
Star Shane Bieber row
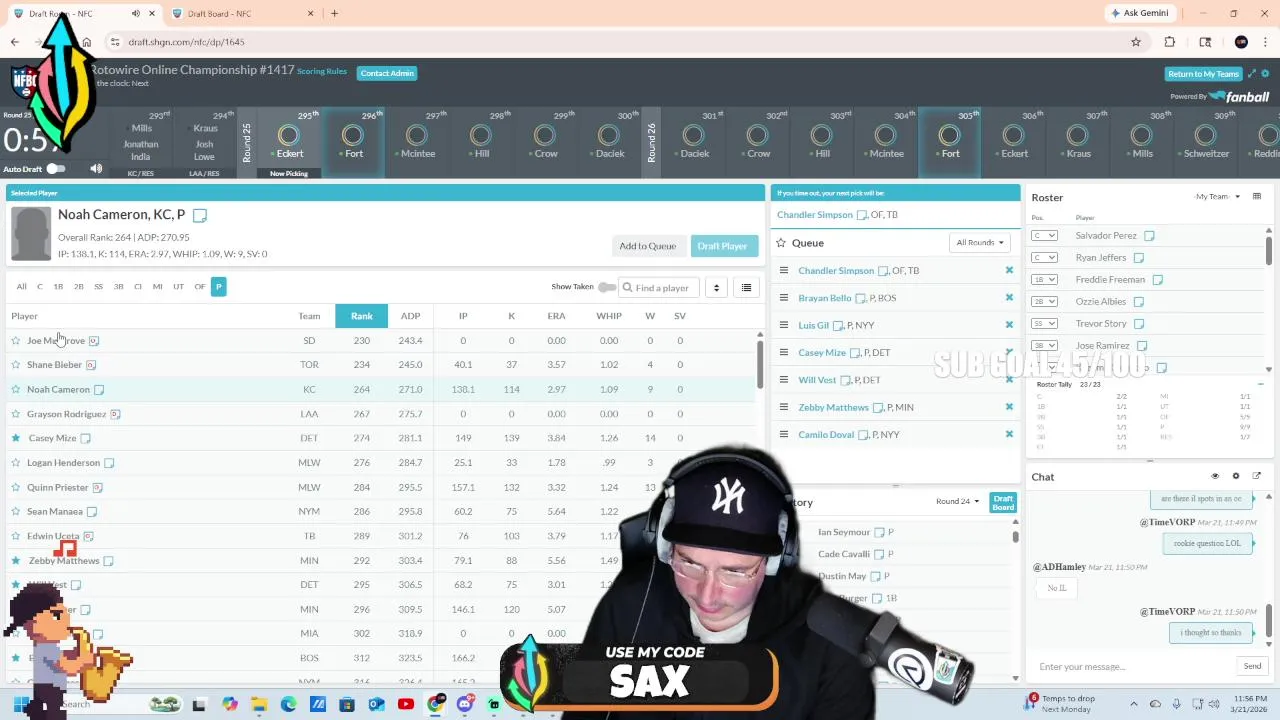point(16,365)
